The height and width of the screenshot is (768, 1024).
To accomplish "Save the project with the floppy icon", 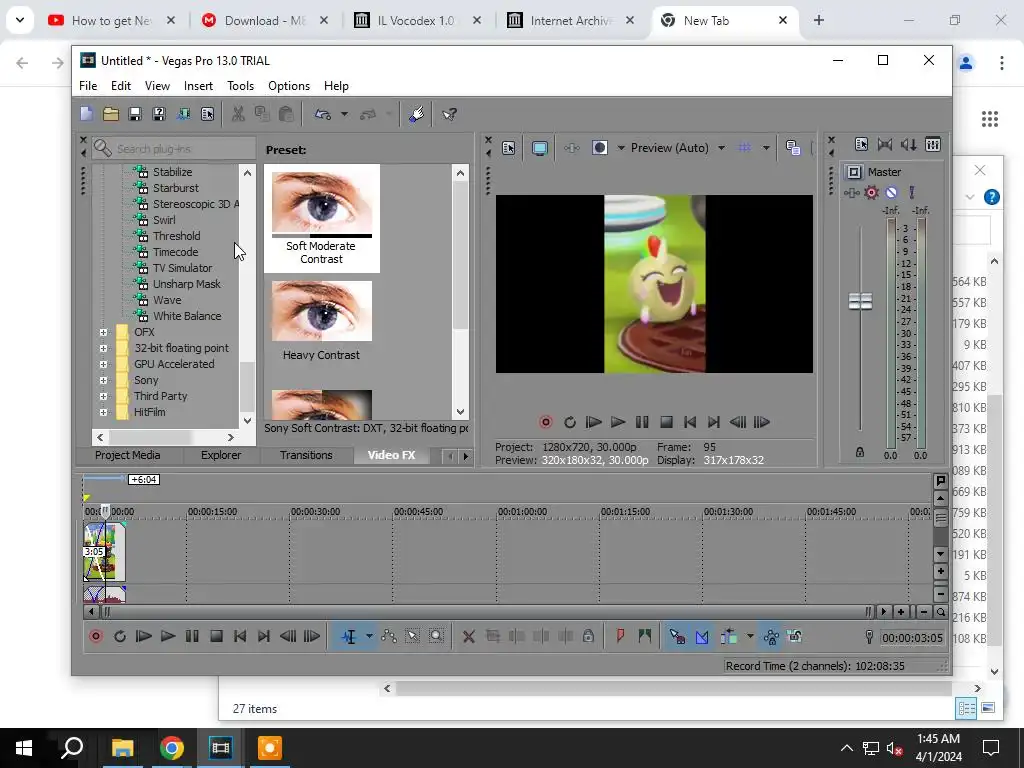I will coord(135,114).
